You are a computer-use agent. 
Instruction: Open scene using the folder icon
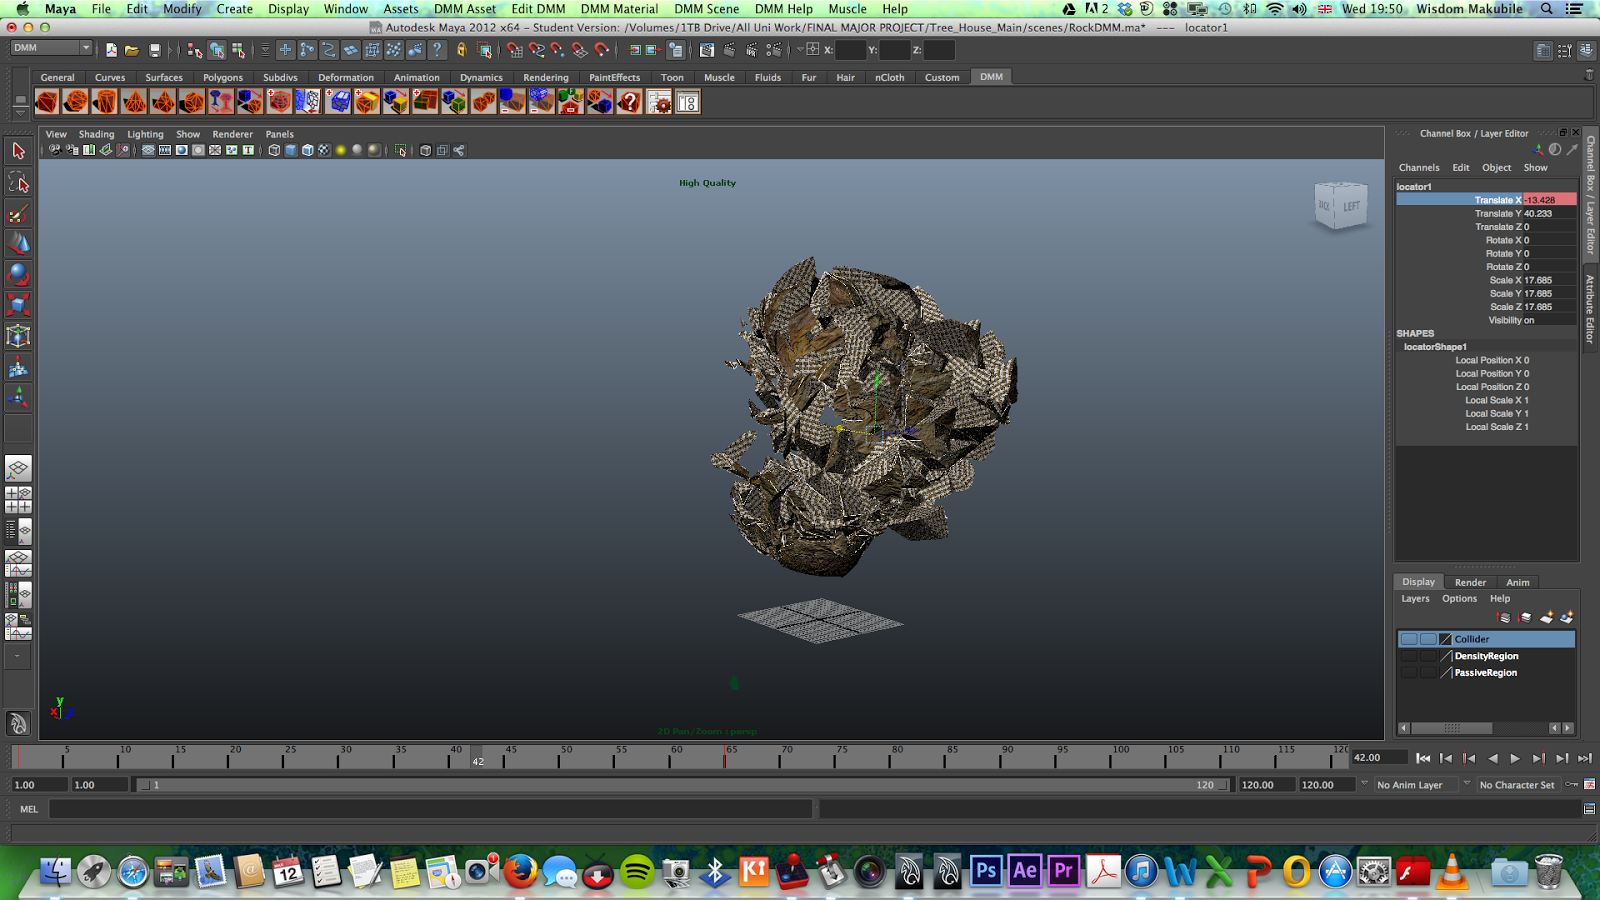[132, 50]
